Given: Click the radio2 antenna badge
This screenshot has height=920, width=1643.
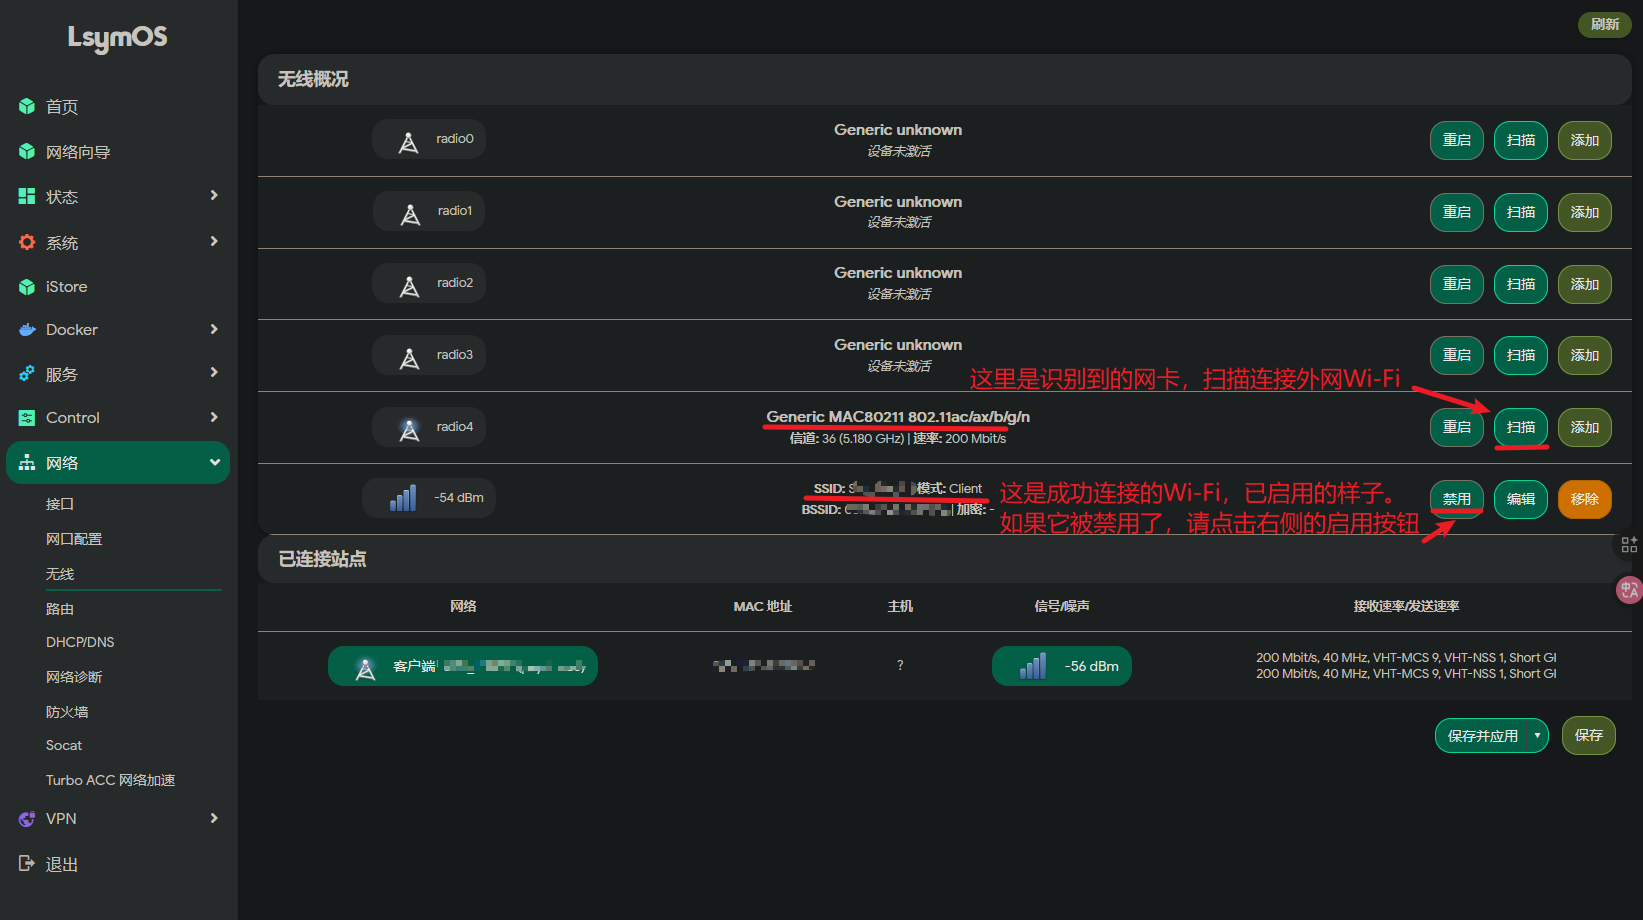Looking at the screenshot, I should pos(429,283).
